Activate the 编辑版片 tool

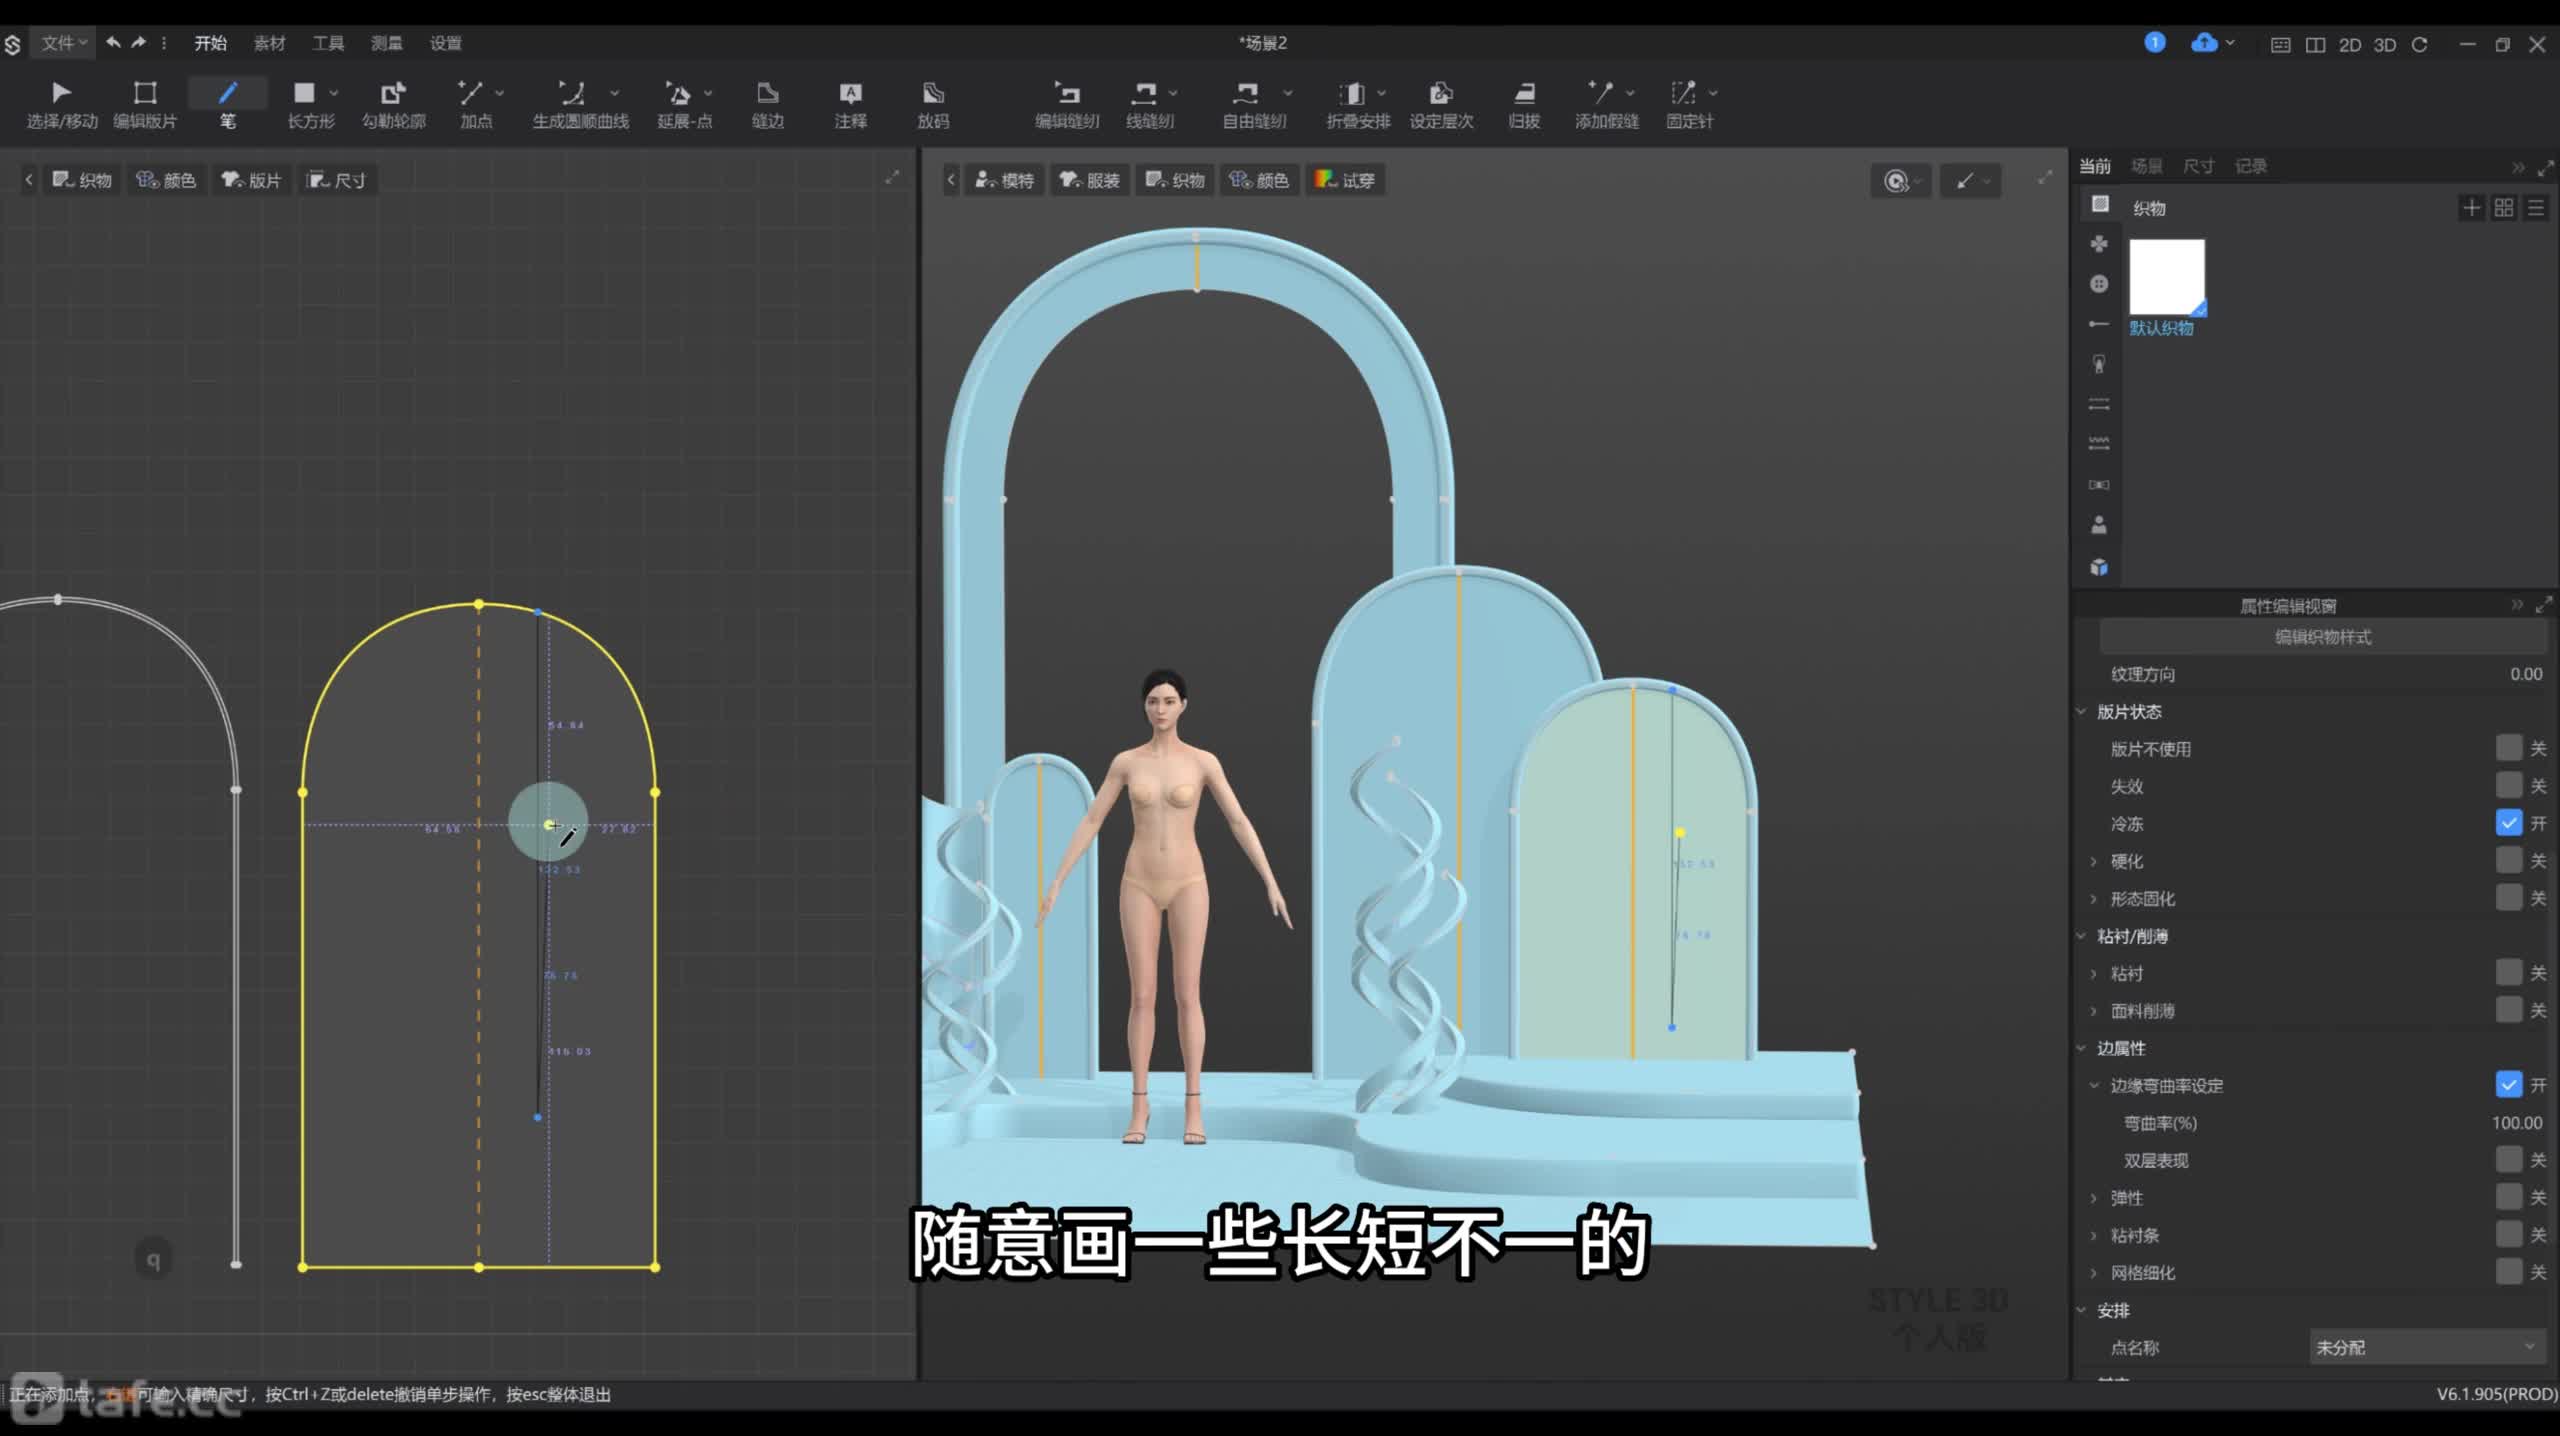[x=145, y=104]
